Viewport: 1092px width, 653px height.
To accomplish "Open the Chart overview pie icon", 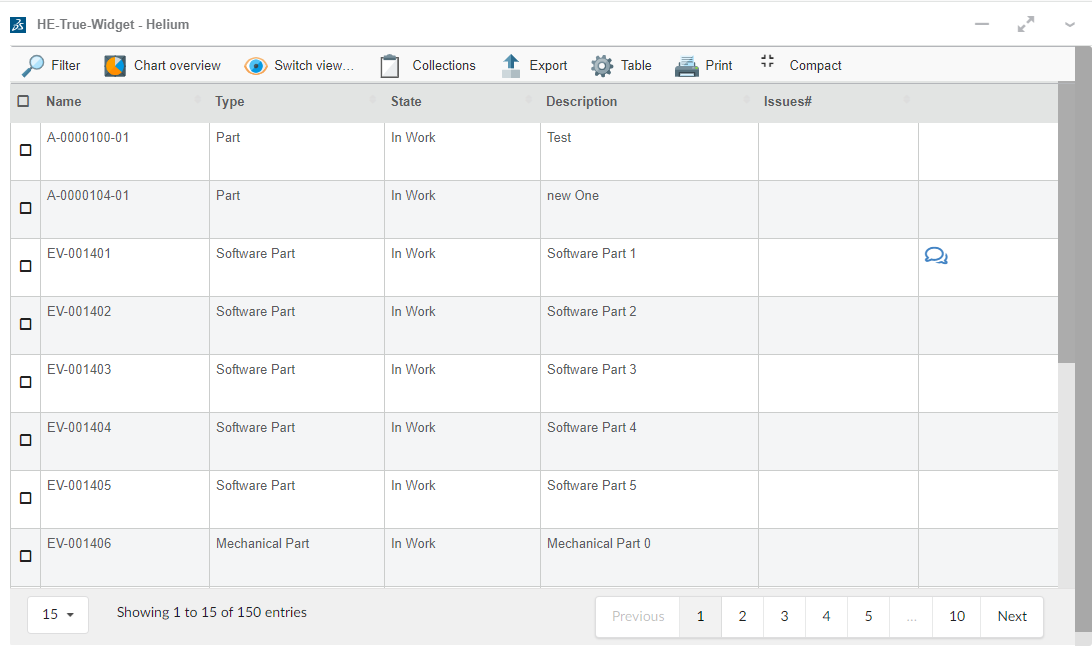I will point(115,66).
